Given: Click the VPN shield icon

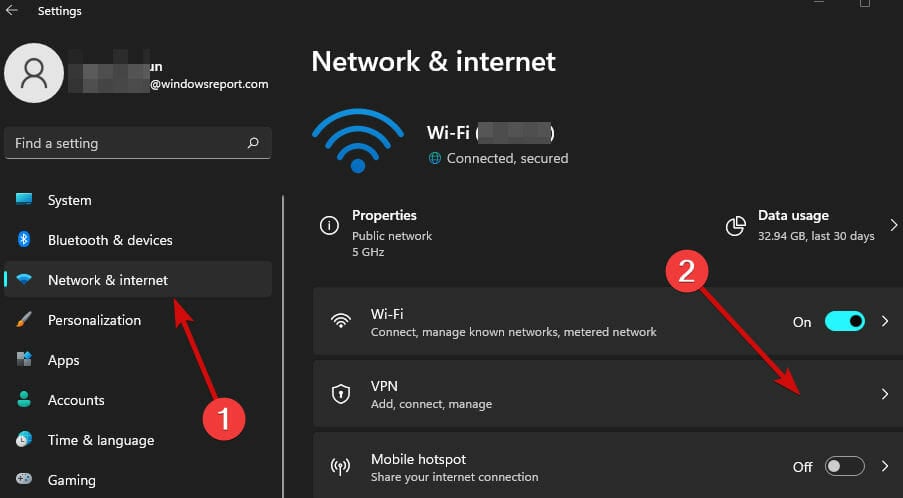Looking at the screenshot, I should tap(341, 394).
